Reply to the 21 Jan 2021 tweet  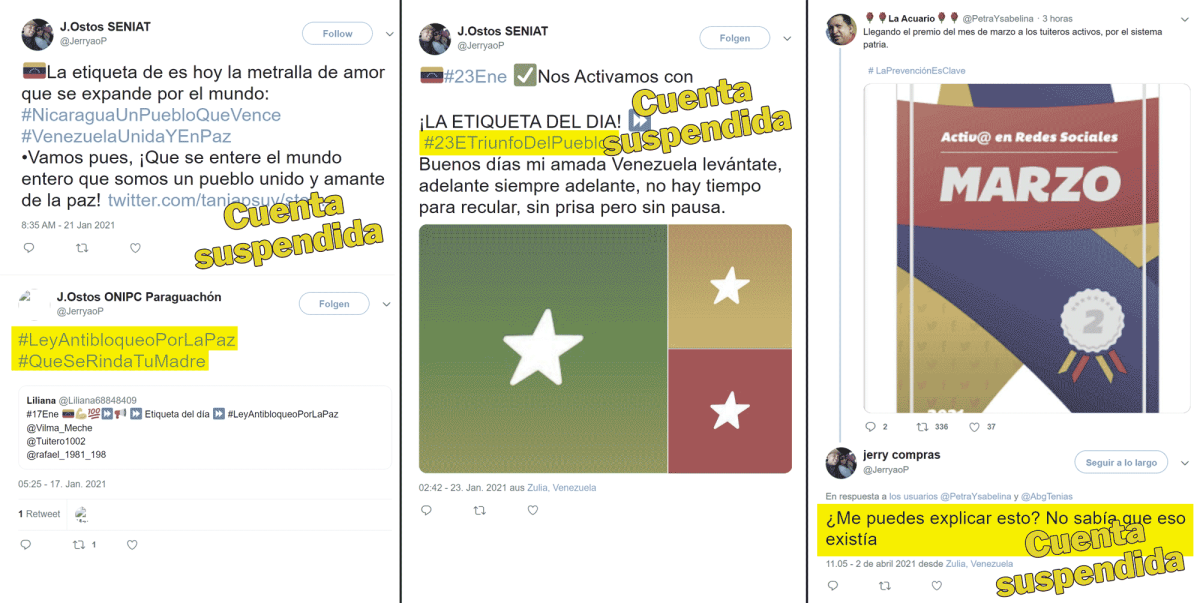28,248
